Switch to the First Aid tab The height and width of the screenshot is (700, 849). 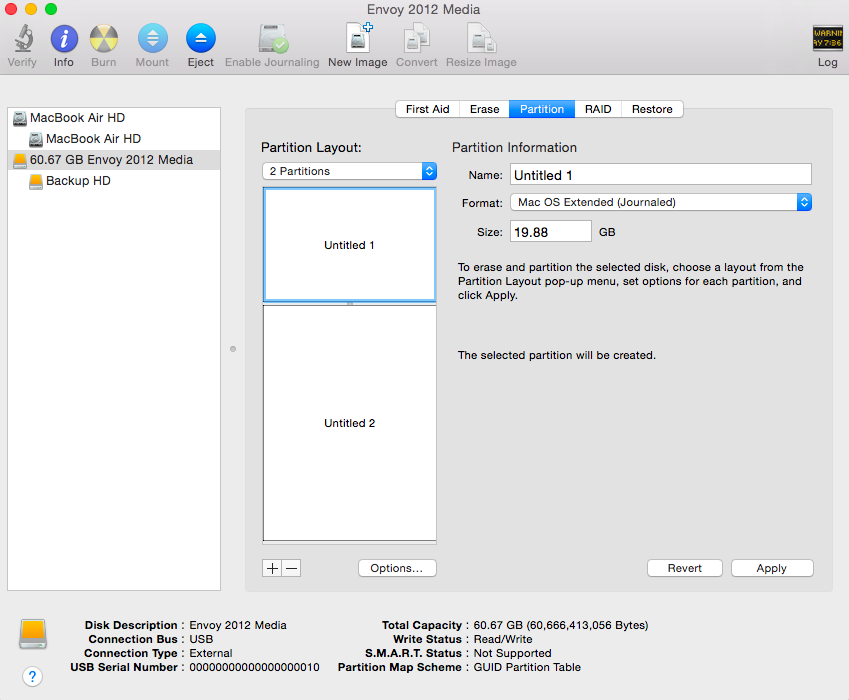(x=427, y=109)
